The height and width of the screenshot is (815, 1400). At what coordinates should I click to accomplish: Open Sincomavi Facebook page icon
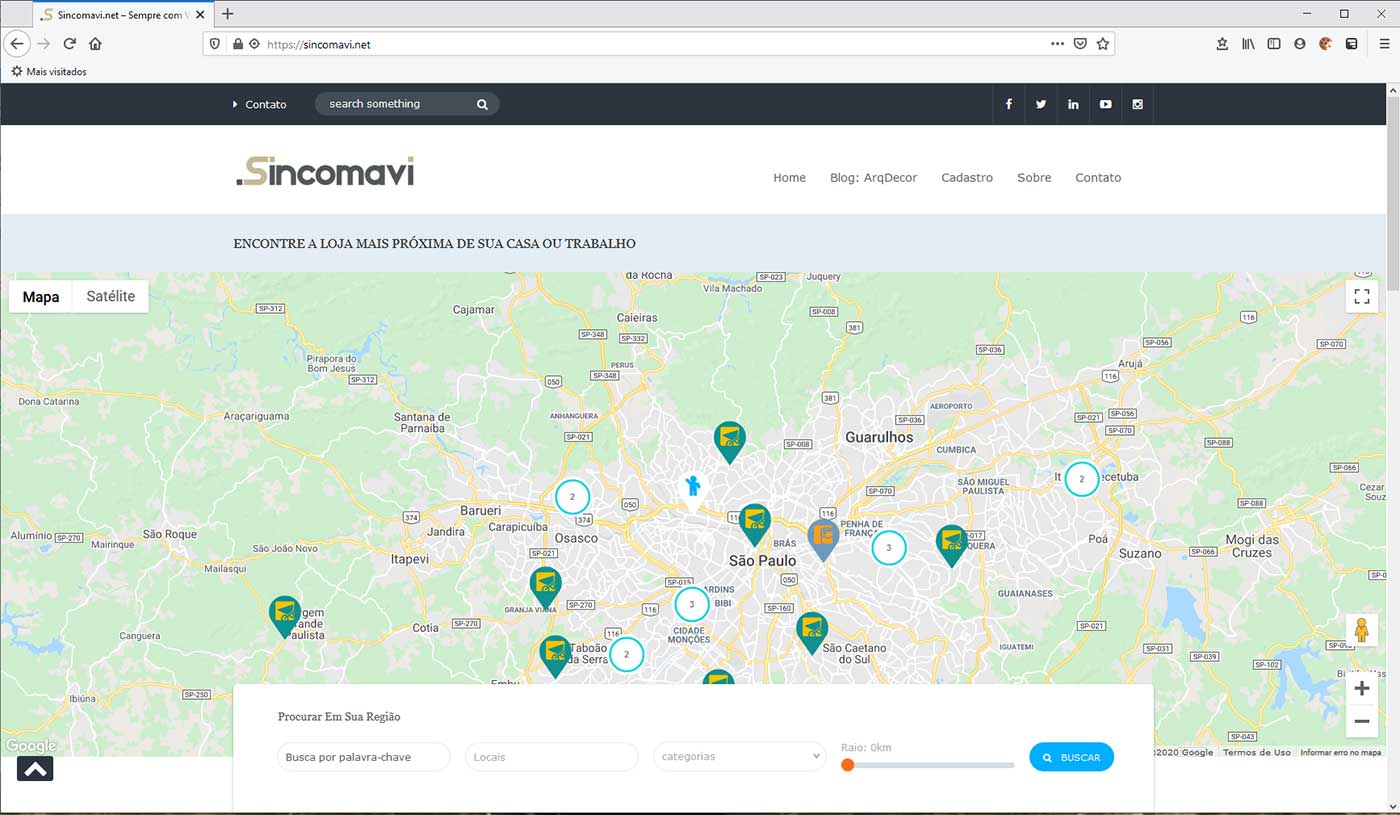coord(1009,104)
